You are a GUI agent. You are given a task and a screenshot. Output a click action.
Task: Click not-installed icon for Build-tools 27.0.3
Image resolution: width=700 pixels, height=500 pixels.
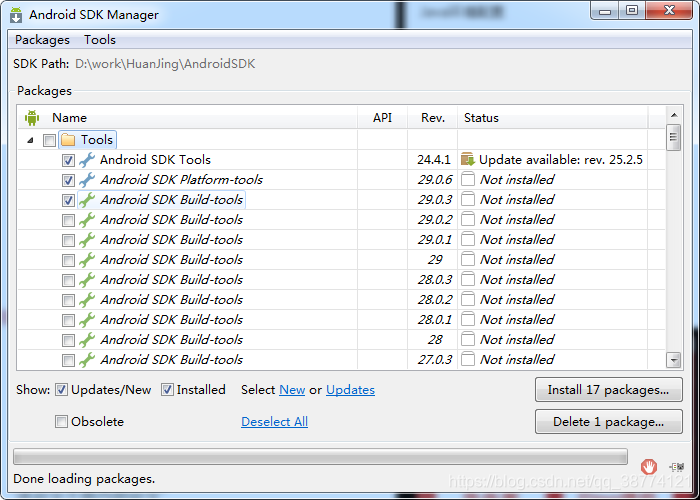pyautogui.click(x=468, y=359)
